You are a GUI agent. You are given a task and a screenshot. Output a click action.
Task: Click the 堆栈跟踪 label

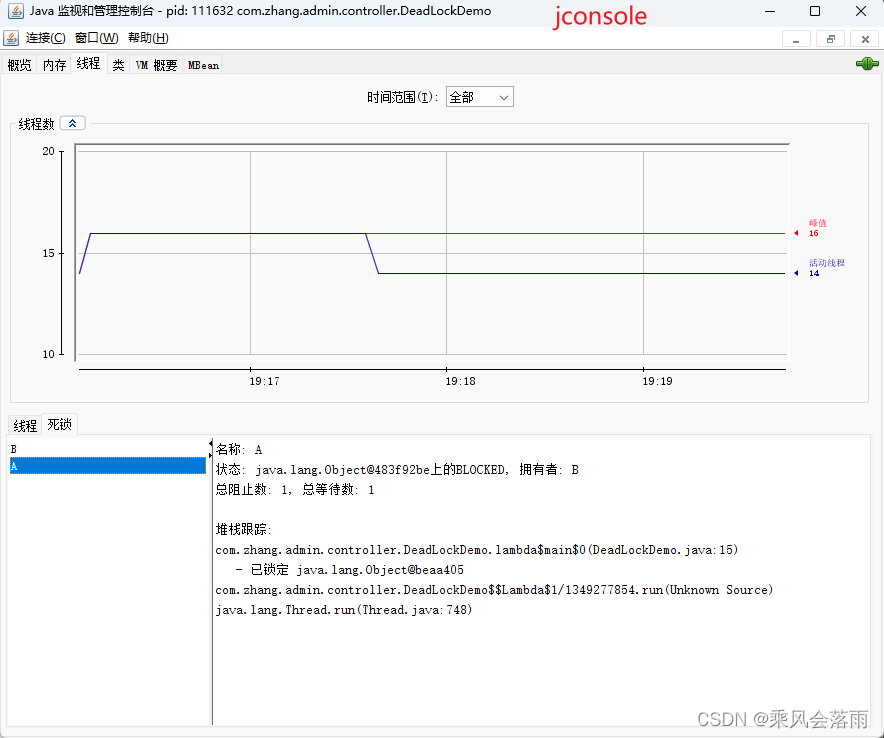pos(244,529)
